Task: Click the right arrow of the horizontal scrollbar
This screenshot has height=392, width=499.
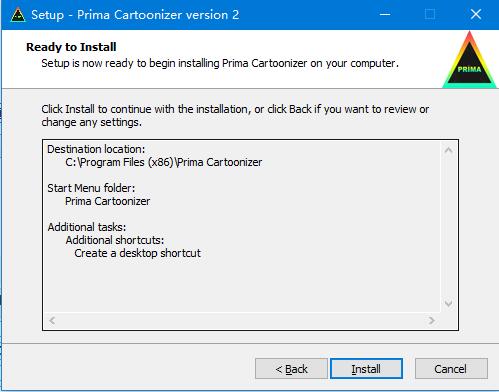Action: pos(432,320)
